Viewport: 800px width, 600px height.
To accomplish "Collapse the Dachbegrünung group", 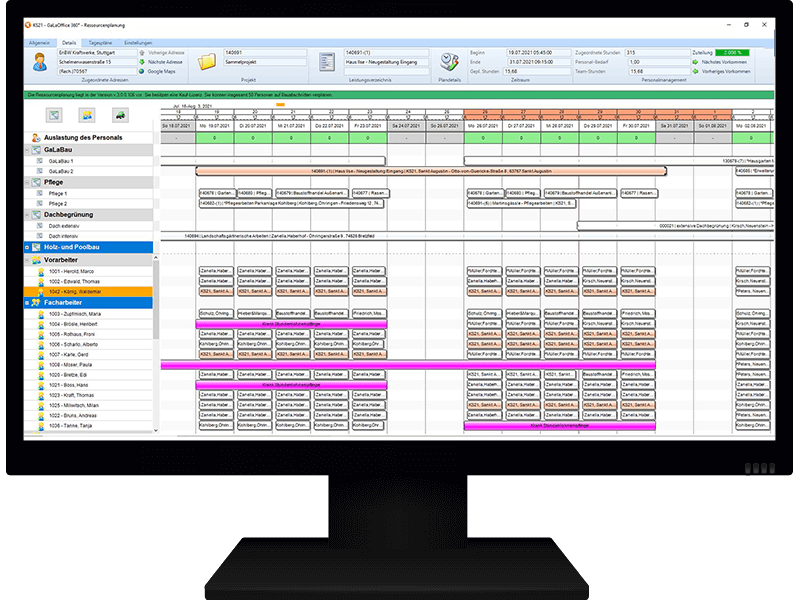I will [x=28, y=215].
